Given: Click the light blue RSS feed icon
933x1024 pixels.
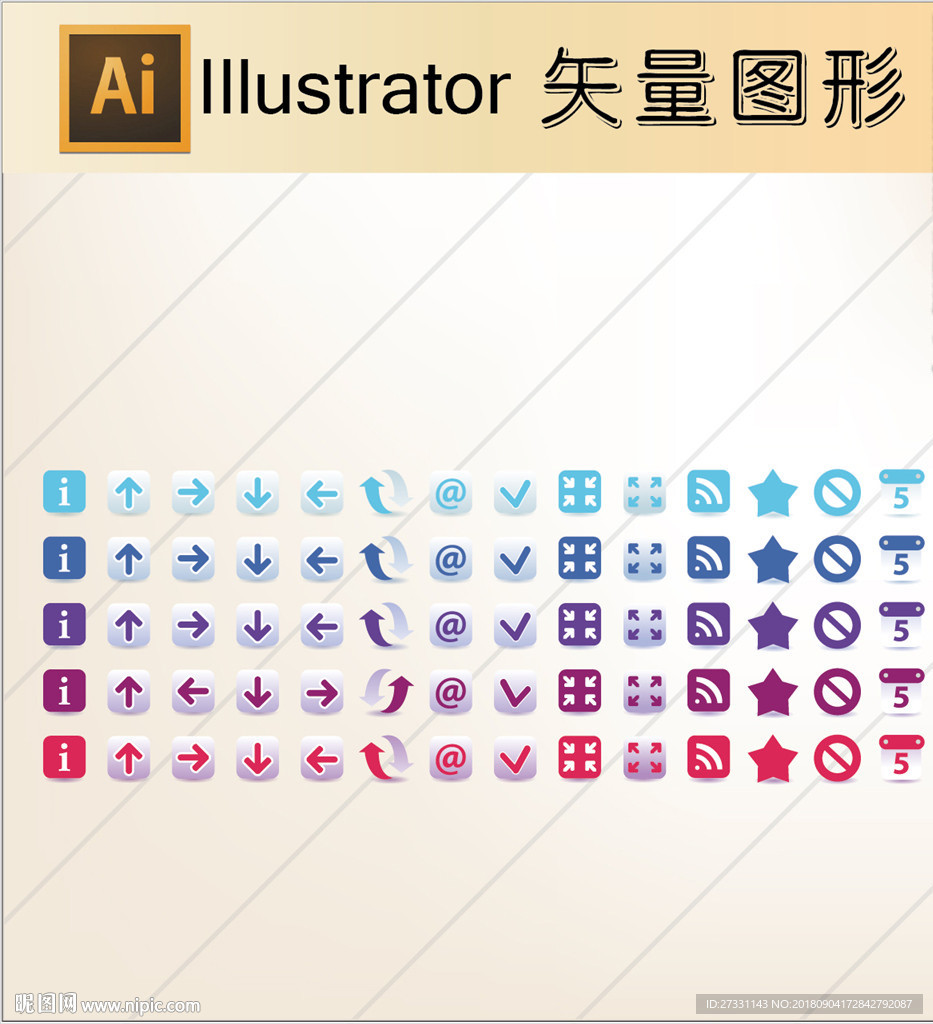Looking at the screenshot, I should click(x=708, y=492).
